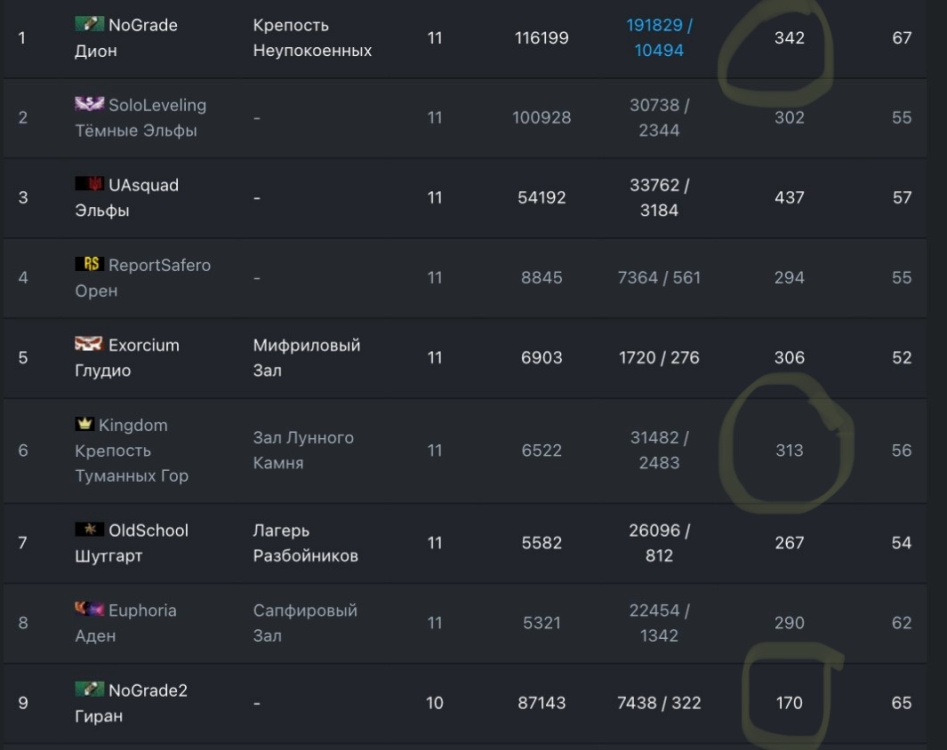Image resolution: width=947 pixels, height=750 pixels.
Task: Select the ReportSafero clan name
Action: (x=159, y=265)
